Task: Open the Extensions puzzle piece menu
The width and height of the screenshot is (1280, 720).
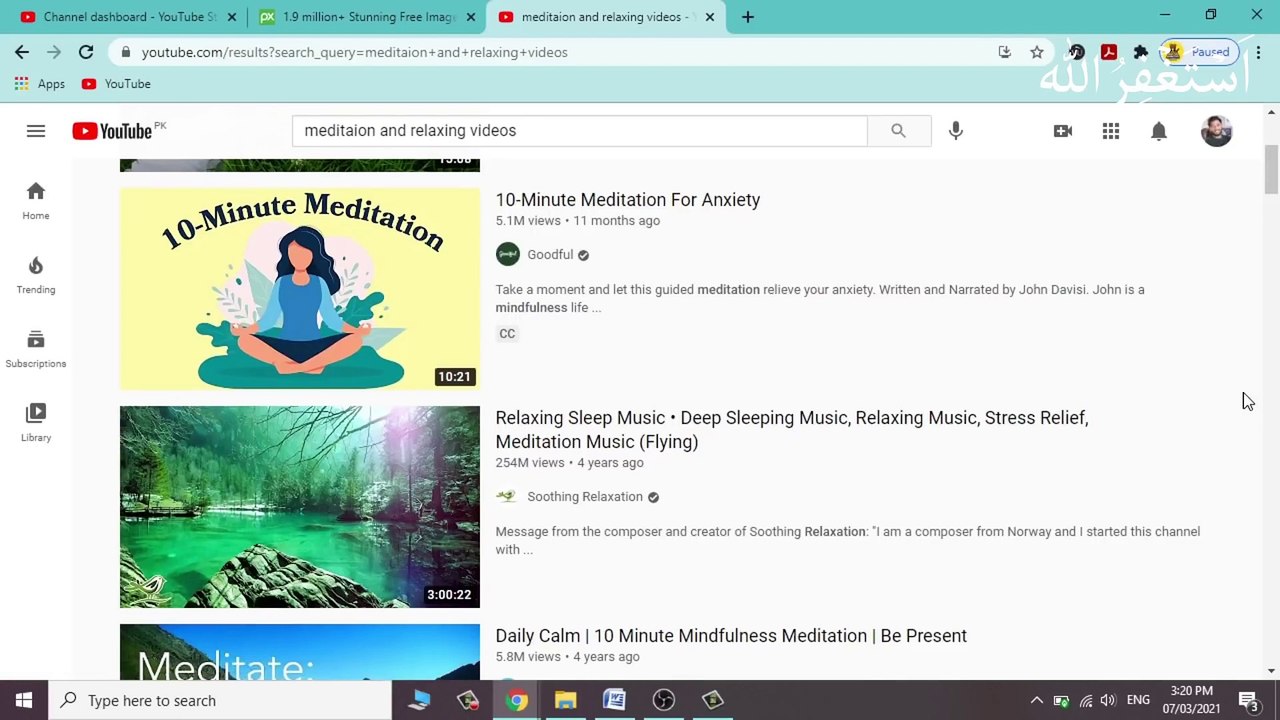Action: pos(1141,52)
